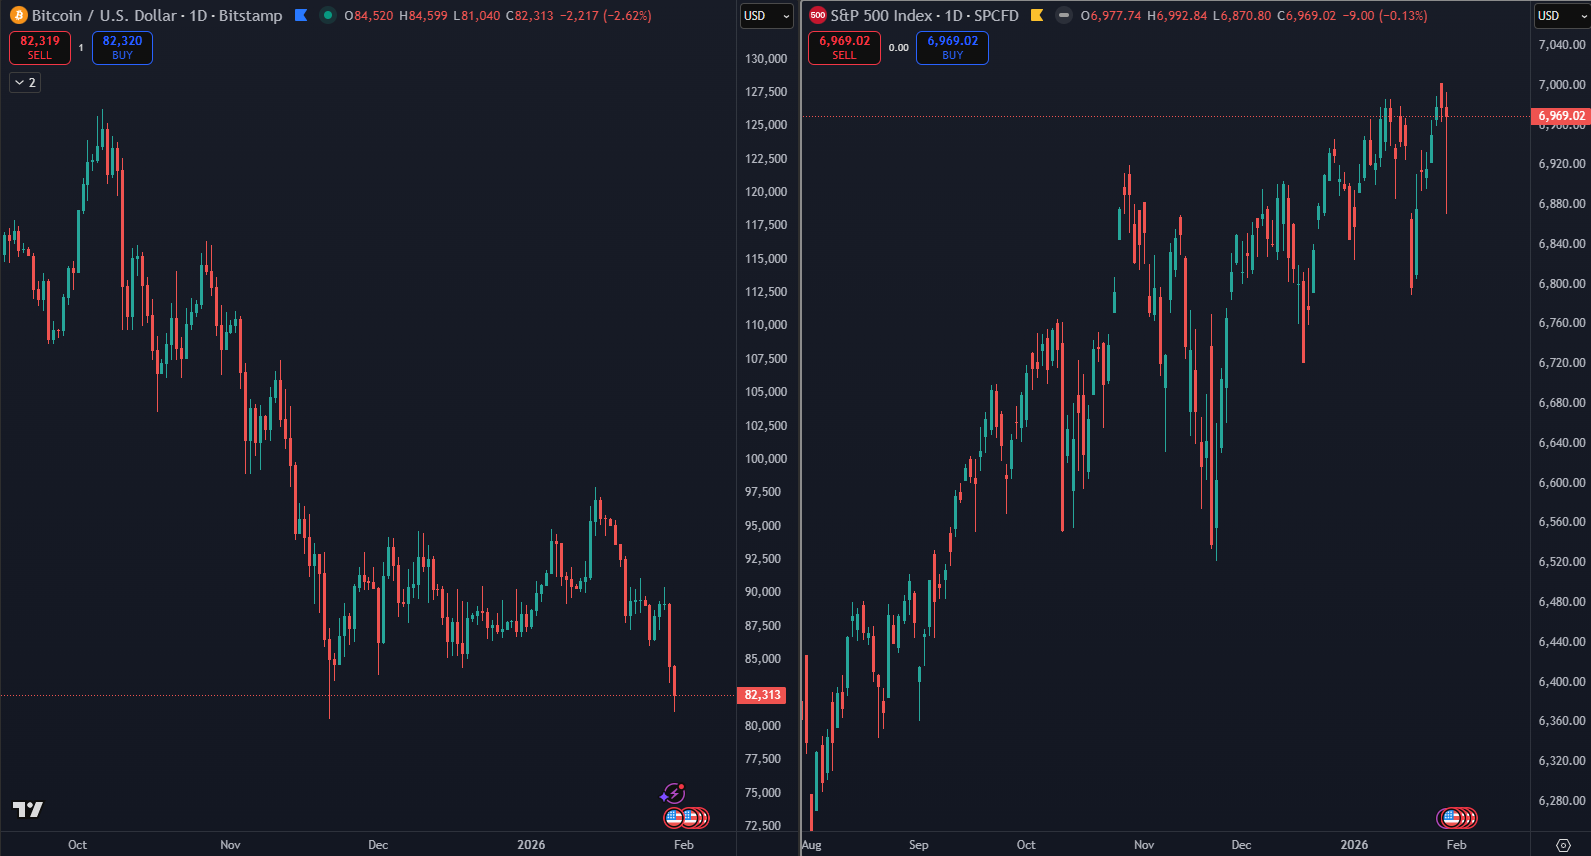Click the Aug label on S&P time axis
Screen dimensions: 1591x856
point(811,845)
